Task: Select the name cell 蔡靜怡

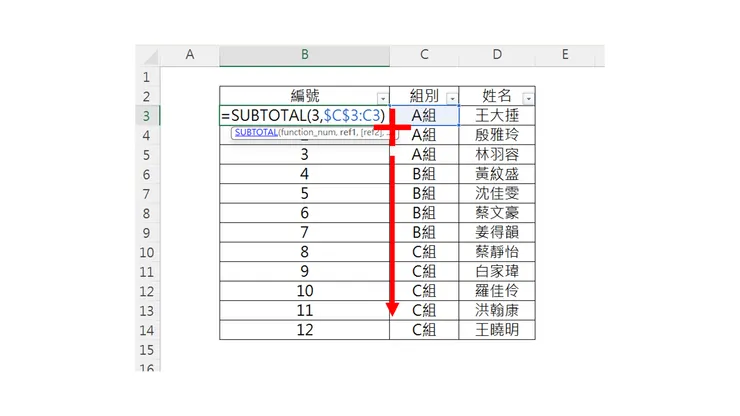Action: click(497, 252)
